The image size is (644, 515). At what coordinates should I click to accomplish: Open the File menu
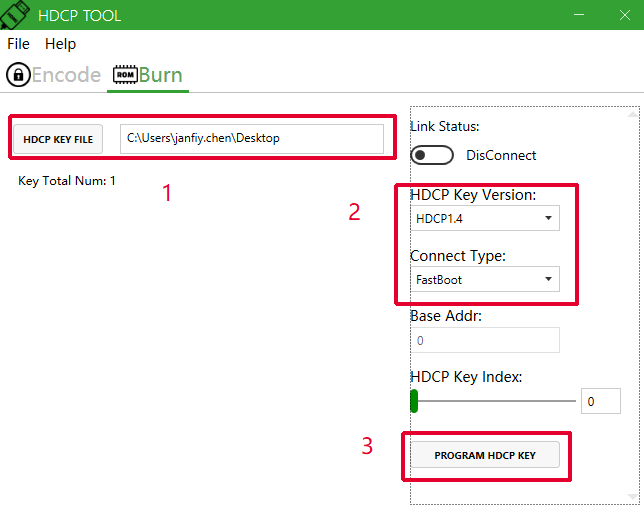pos(18,44)
